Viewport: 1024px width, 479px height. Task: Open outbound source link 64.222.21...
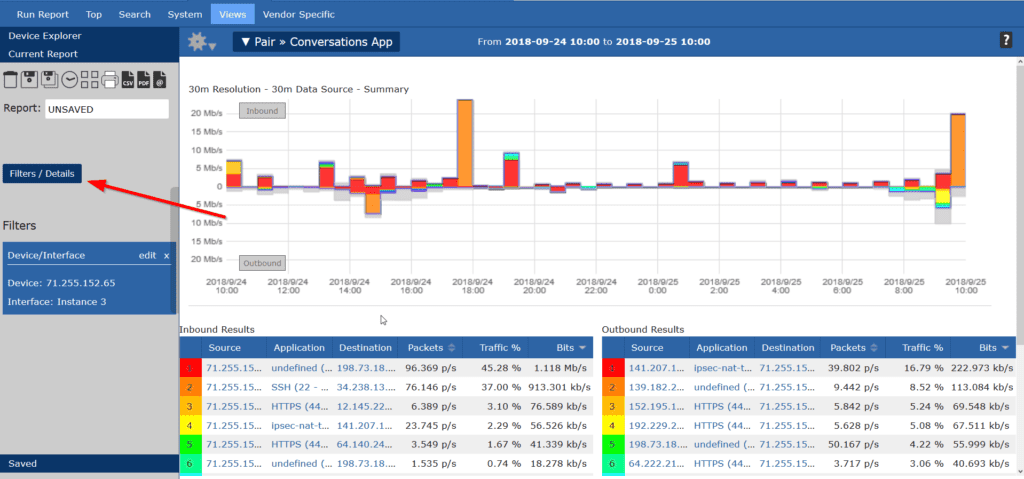(x=656, y=463)
